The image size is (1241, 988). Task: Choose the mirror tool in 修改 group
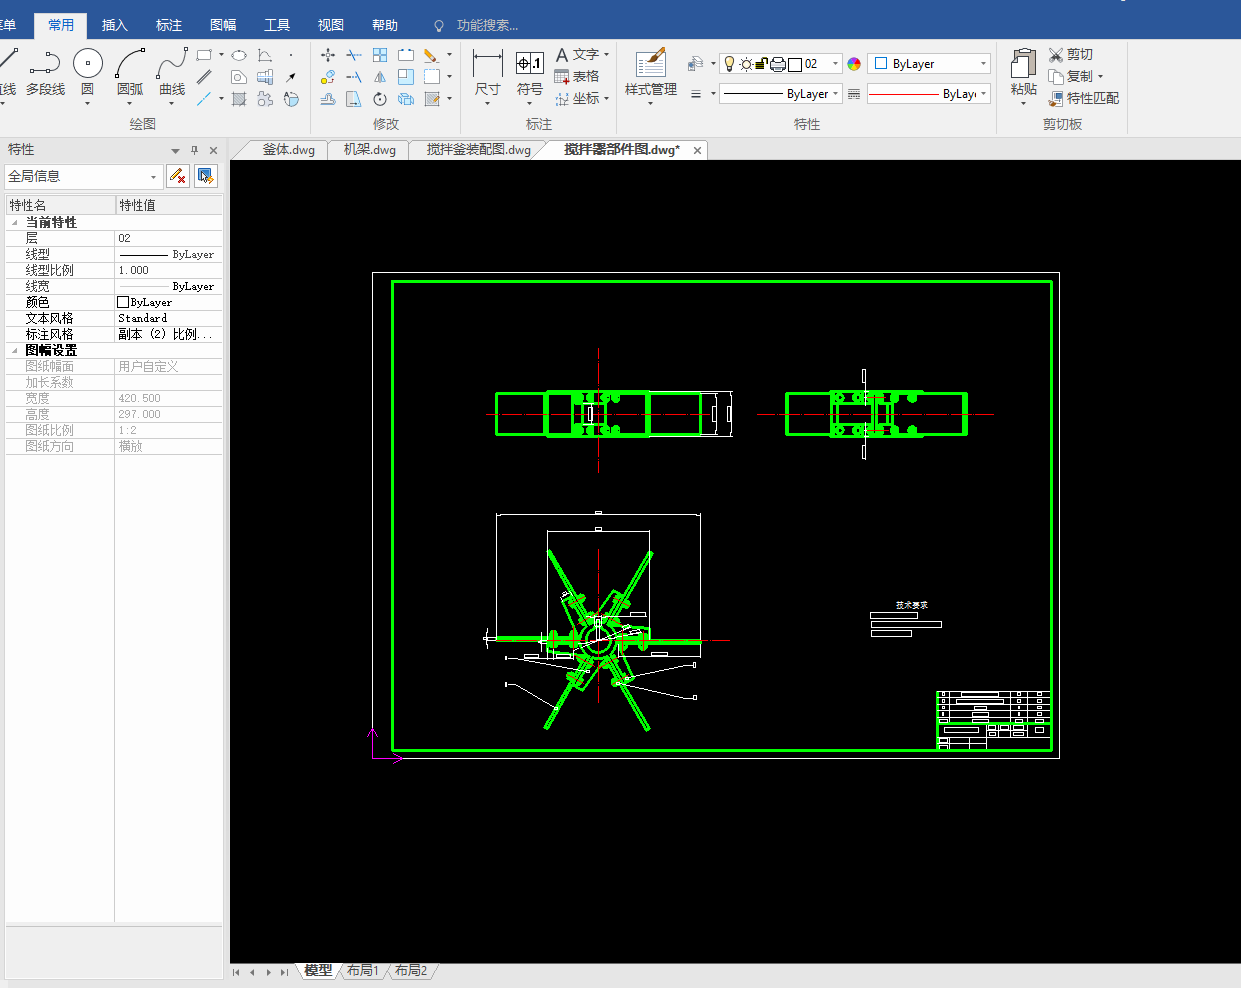[x=380, y=77]
